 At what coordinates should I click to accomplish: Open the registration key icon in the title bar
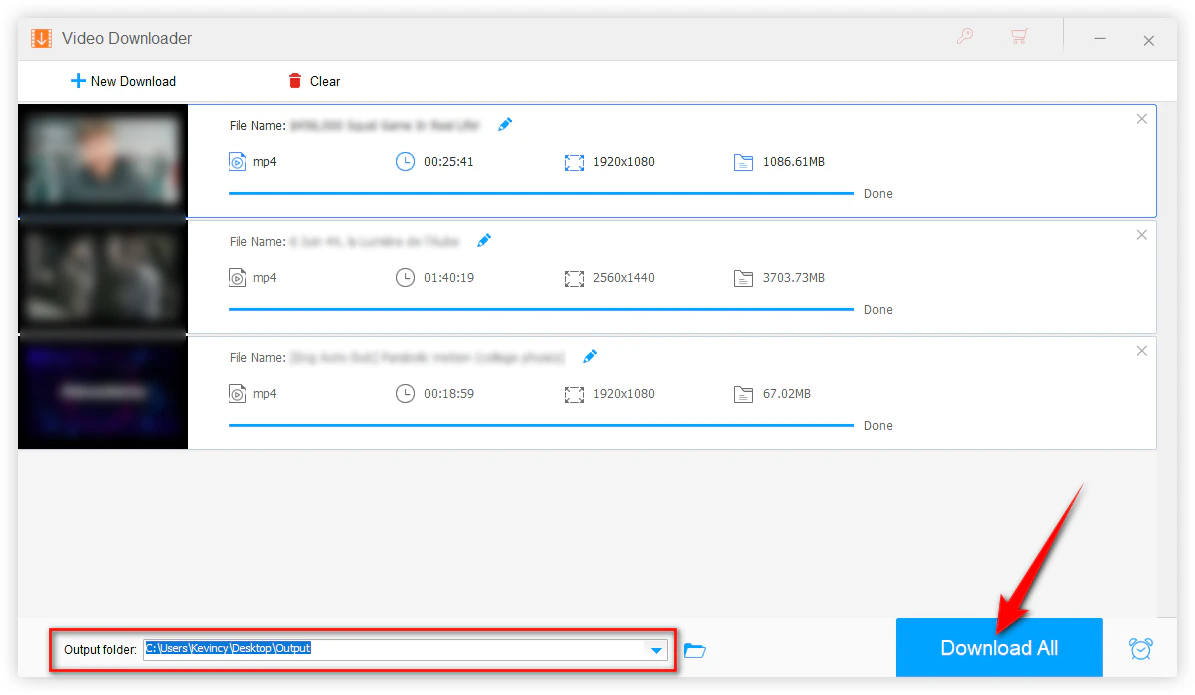tap(964, 36)
